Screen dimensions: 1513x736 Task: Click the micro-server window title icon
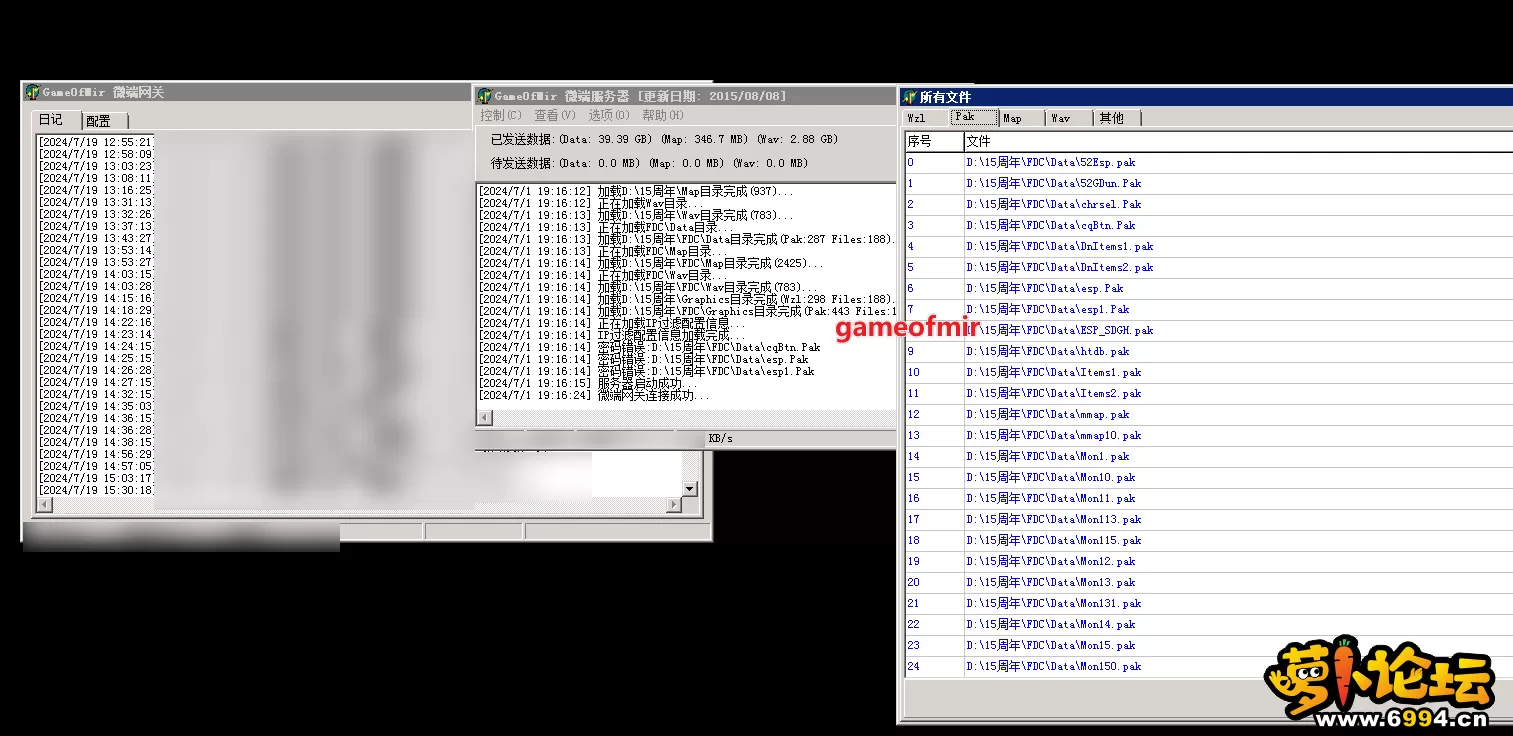pos(485,96)
